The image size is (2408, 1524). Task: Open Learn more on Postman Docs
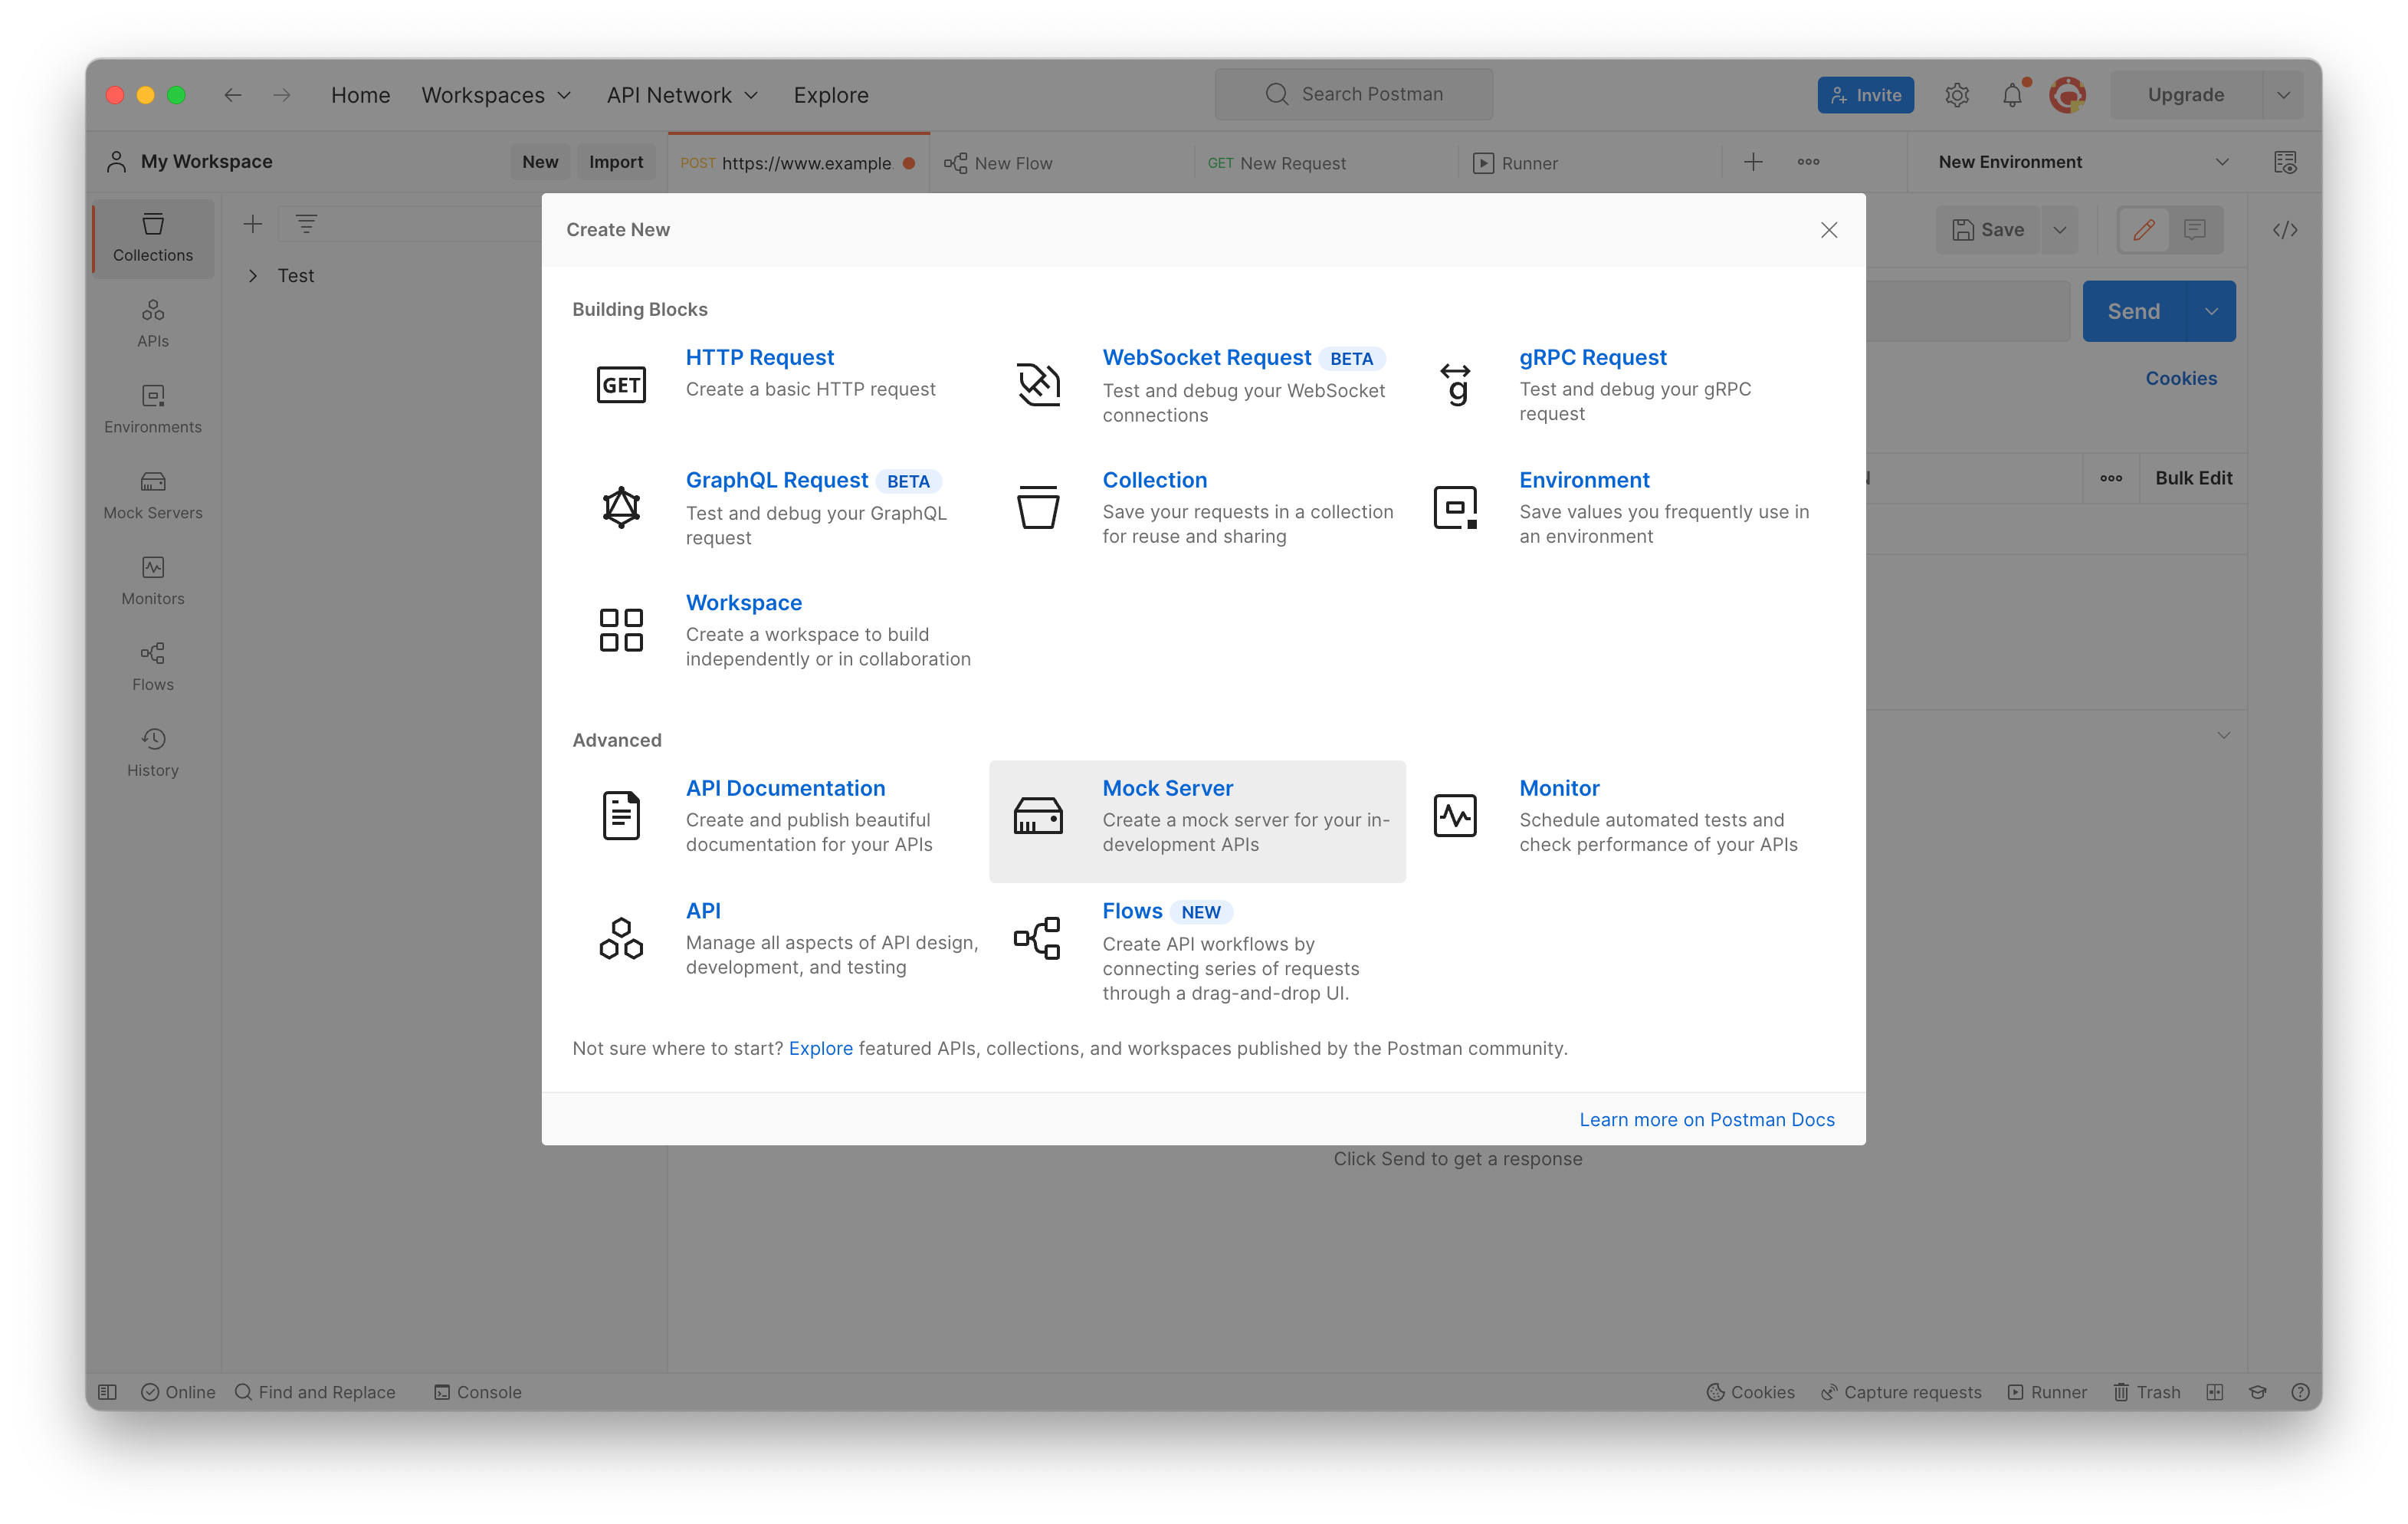tap(1706, 1119)
